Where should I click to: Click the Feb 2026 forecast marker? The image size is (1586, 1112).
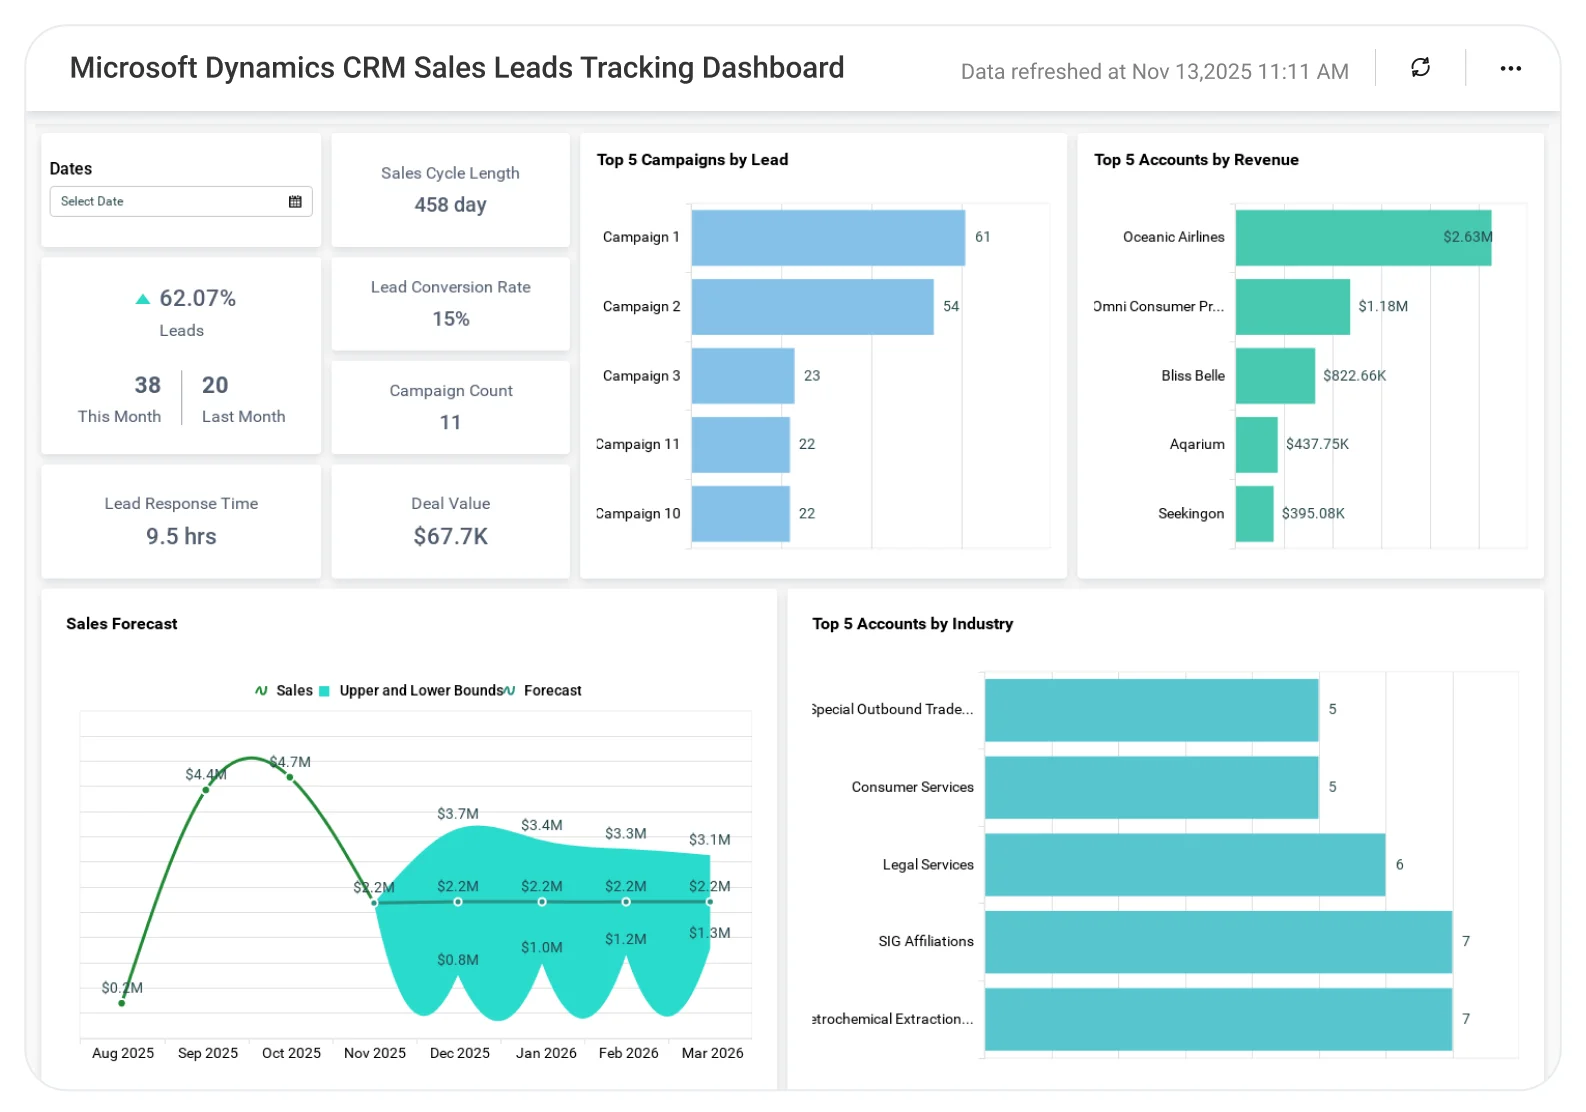pyautogui.click(x=626, y=902)
